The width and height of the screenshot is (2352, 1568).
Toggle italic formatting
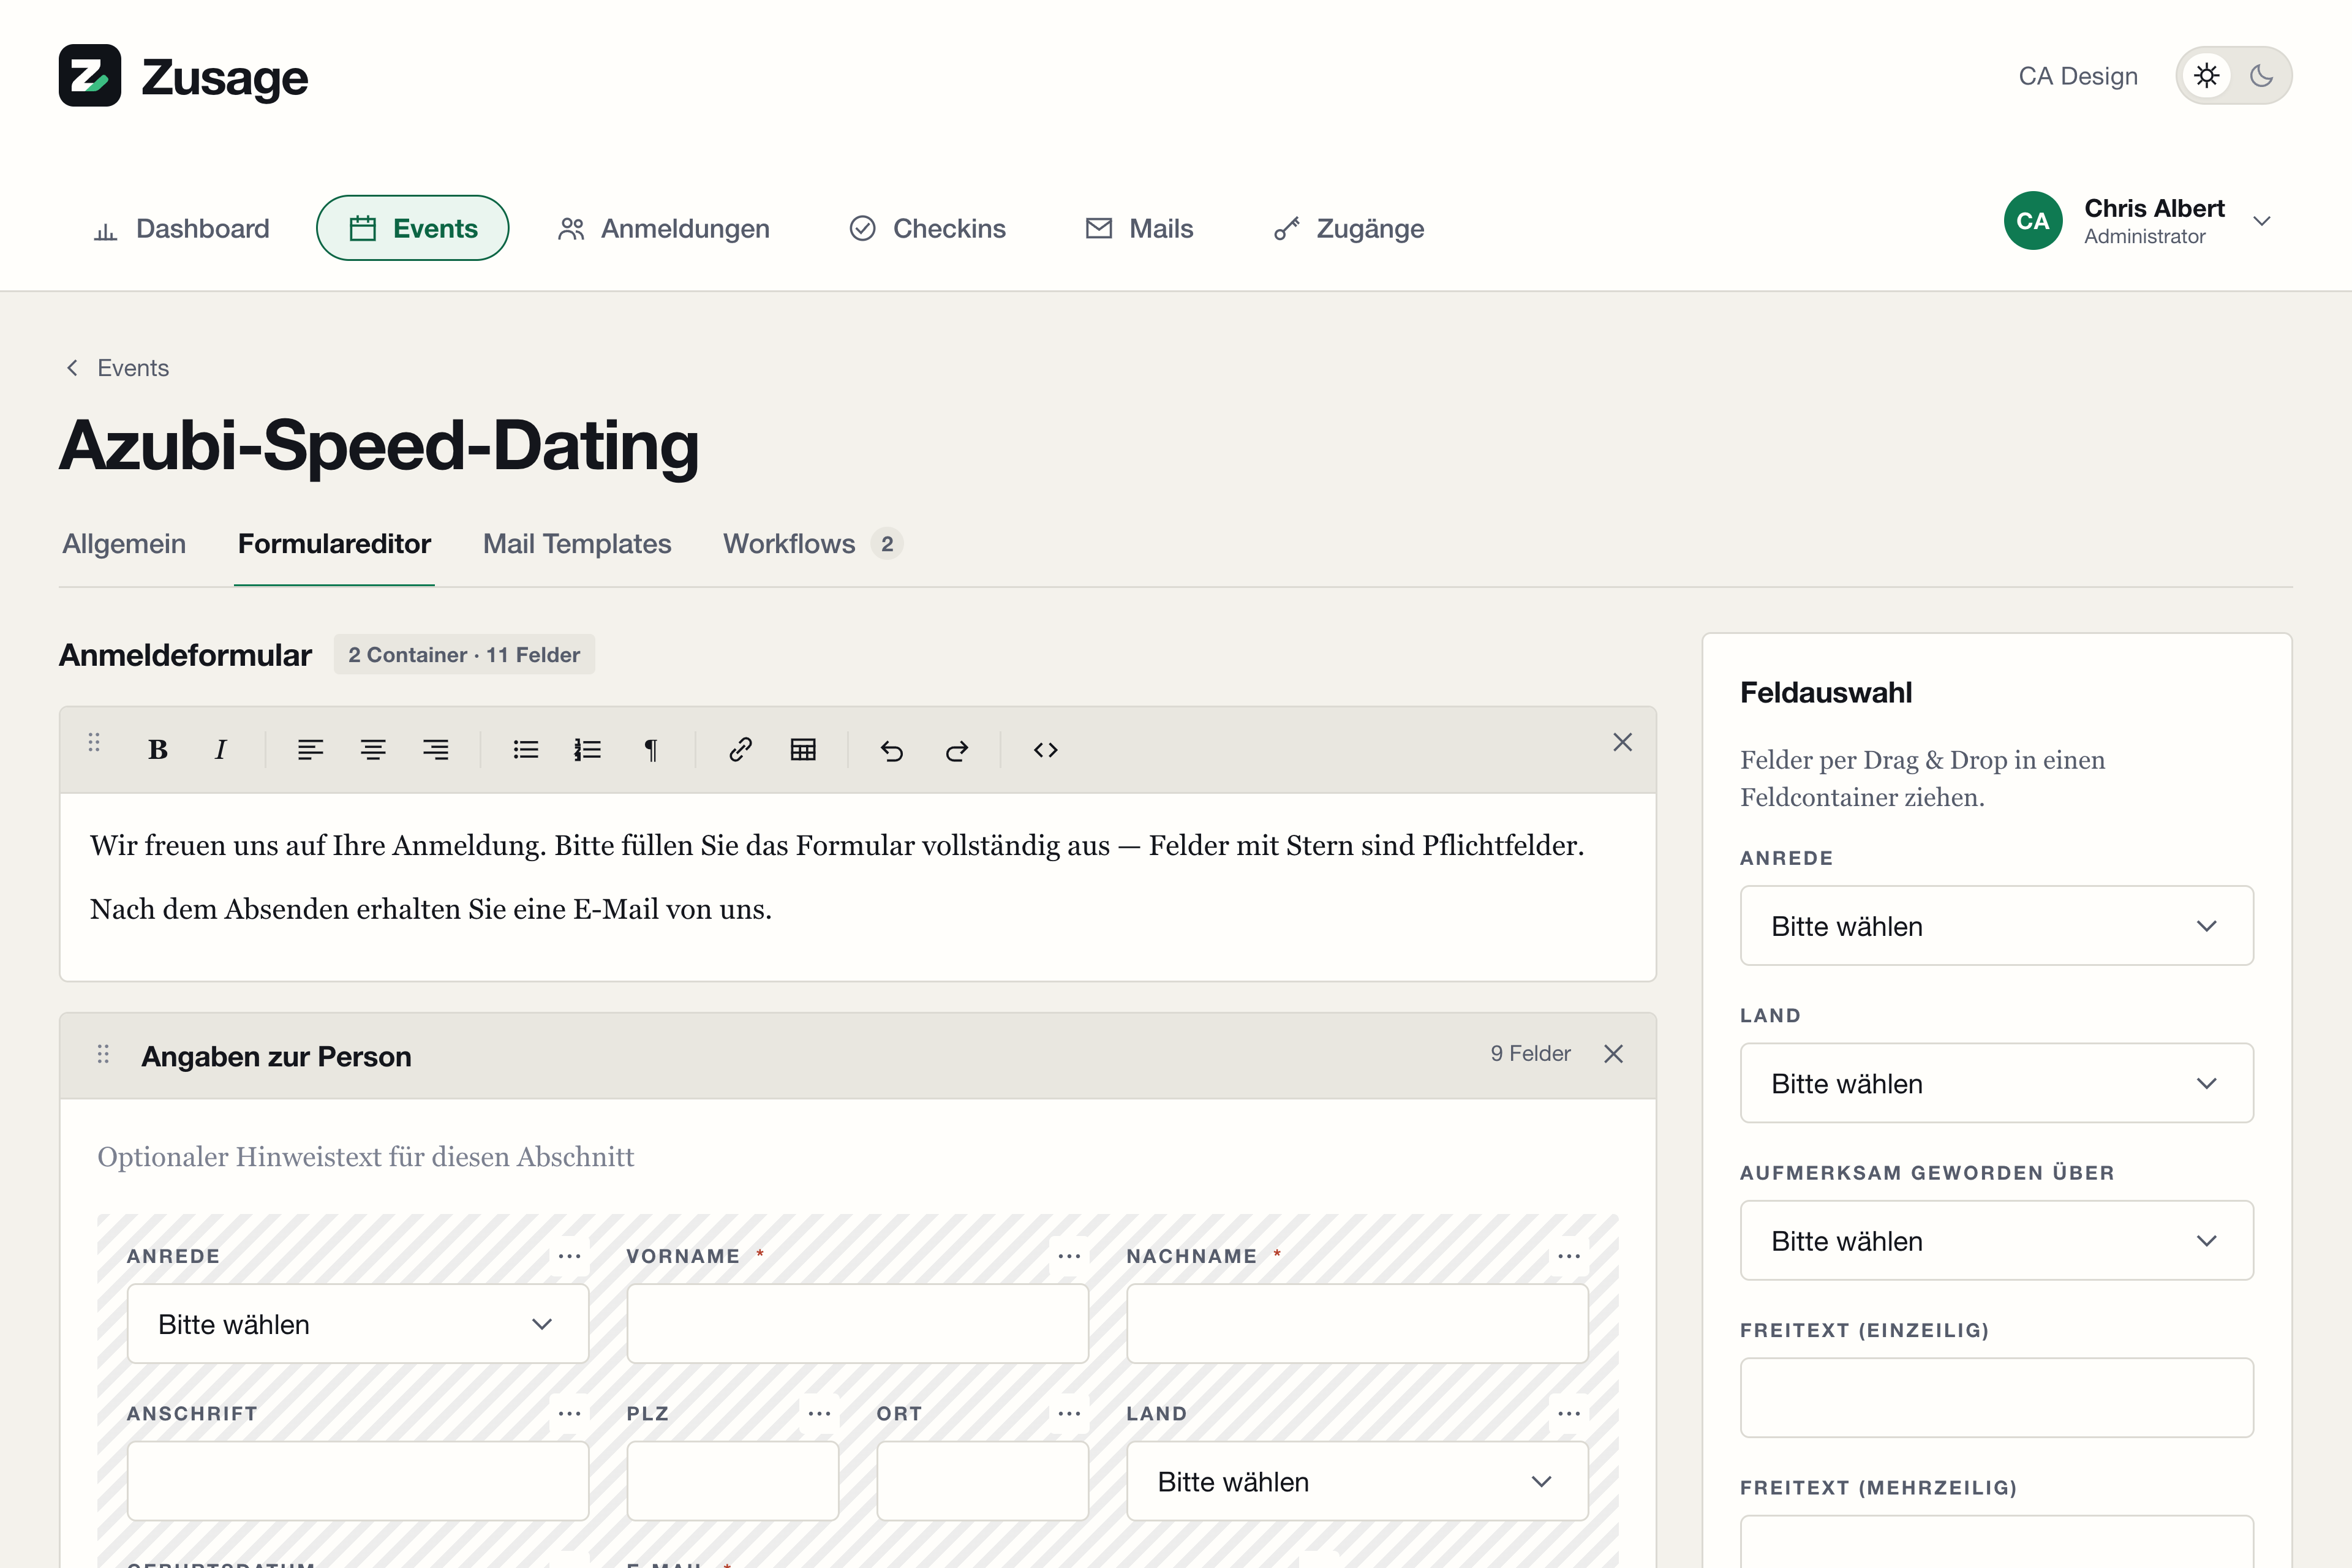pos(220,750)
